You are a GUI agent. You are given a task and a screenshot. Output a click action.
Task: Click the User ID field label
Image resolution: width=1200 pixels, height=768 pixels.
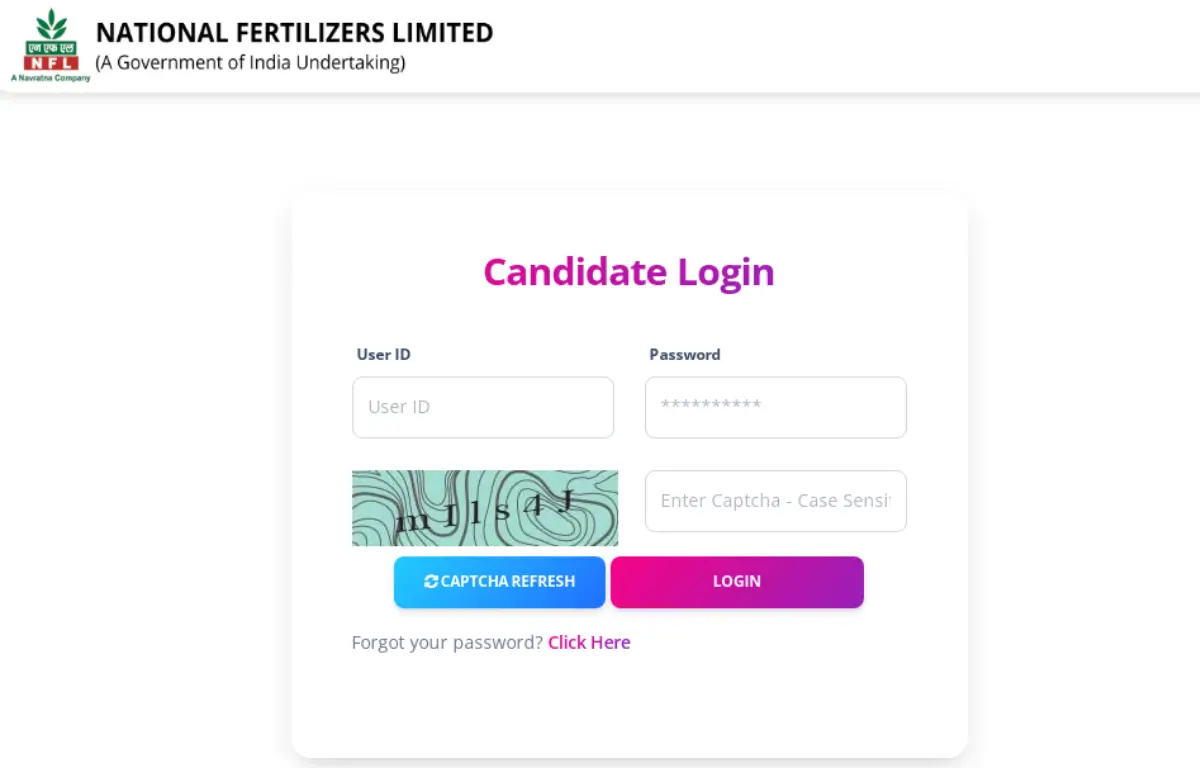coord(383,354)
